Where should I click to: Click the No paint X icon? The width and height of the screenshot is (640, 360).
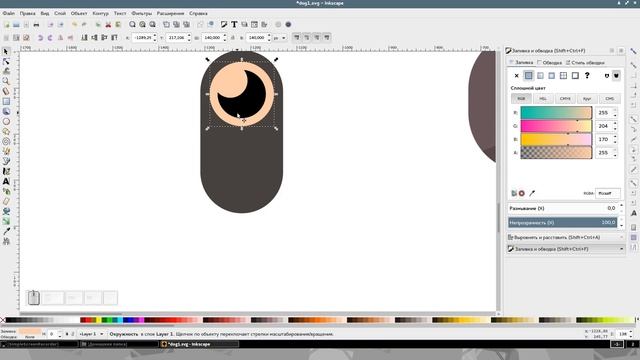coord(516,76)
